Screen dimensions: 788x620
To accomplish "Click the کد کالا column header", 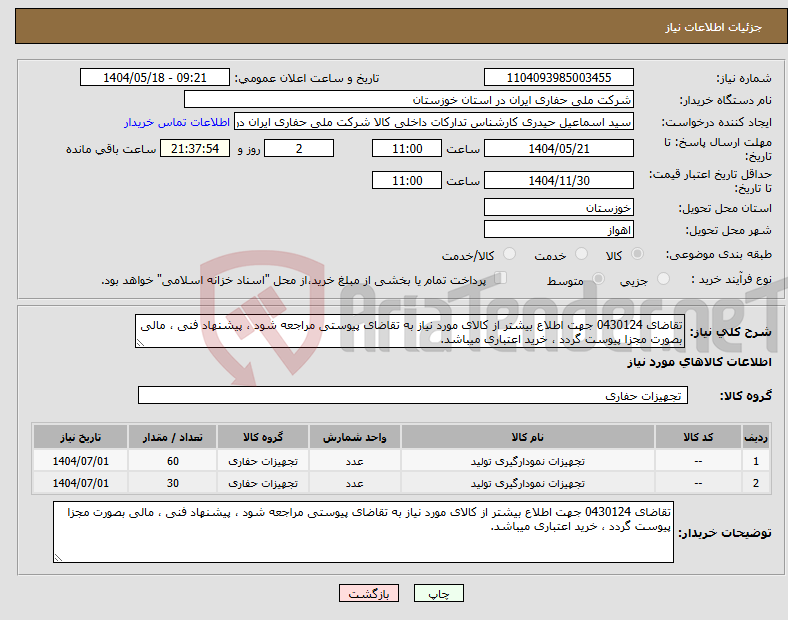I will (x=698, y=437).
